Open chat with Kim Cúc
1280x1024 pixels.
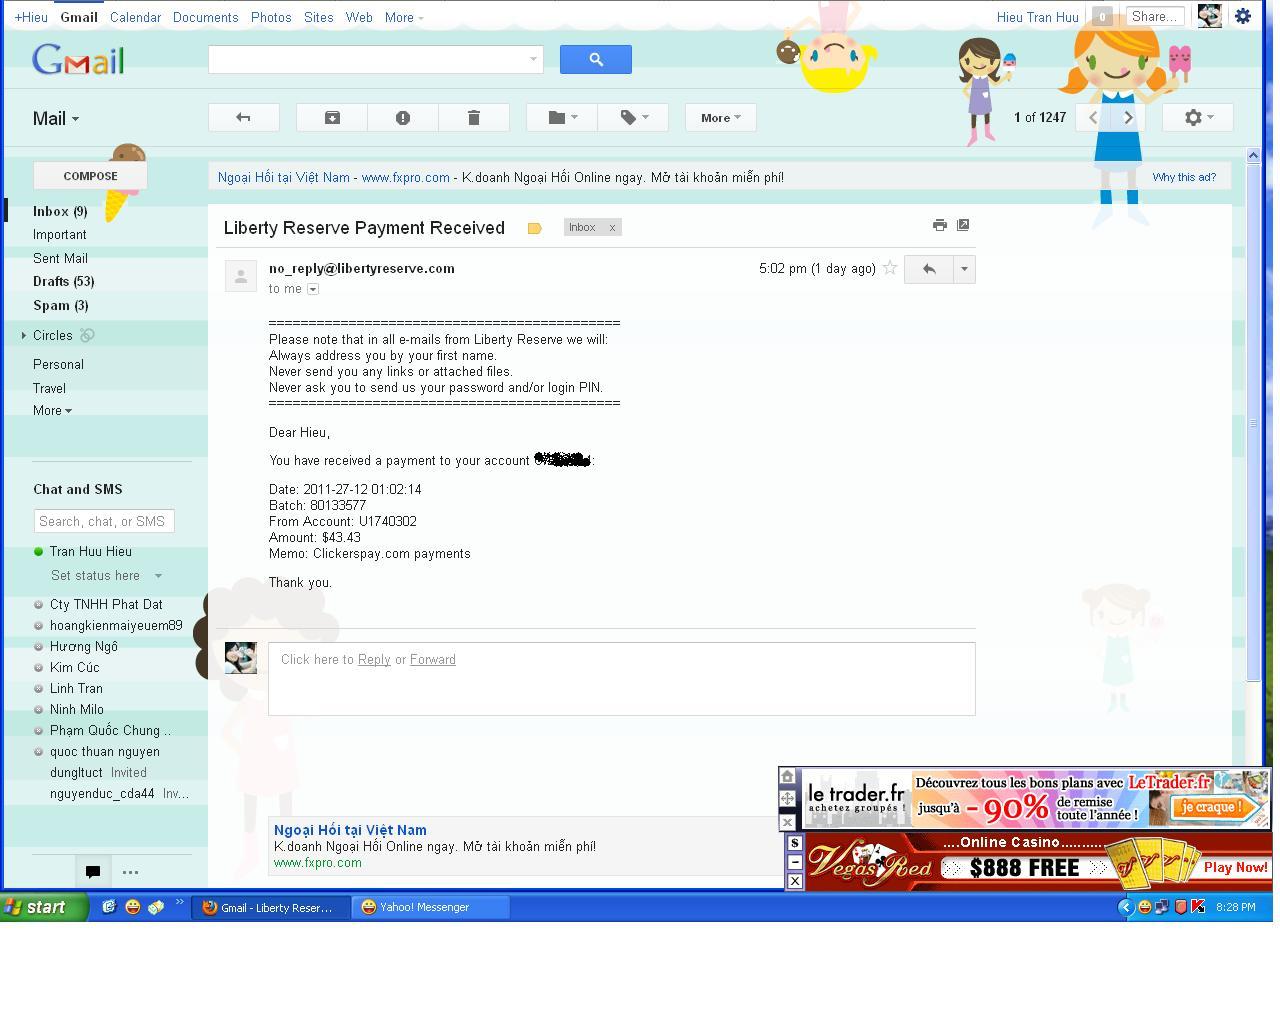coord(75,667)
